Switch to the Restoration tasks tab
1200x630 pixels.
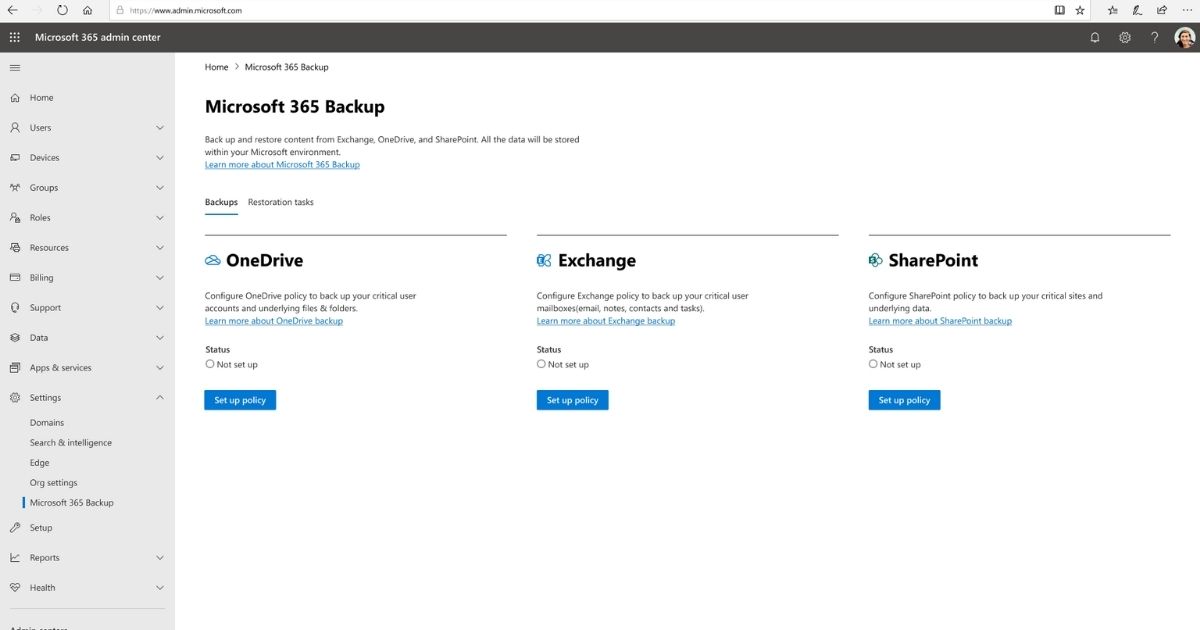pyautogui.click(x=280, y=202)
